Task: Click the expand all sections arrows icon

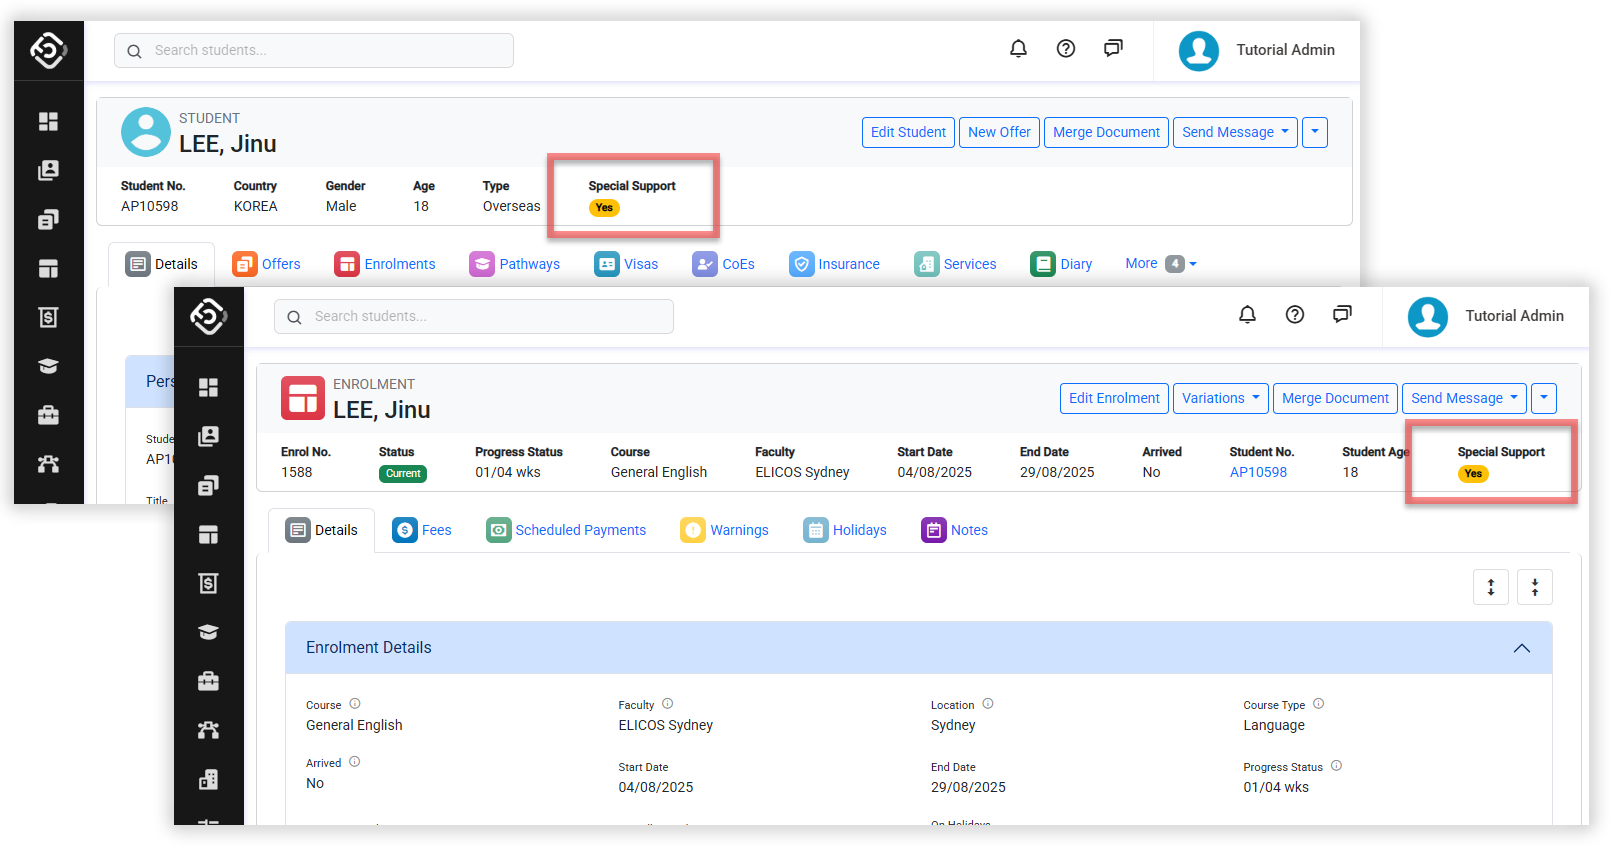Action: click(x=1490, y=587)
